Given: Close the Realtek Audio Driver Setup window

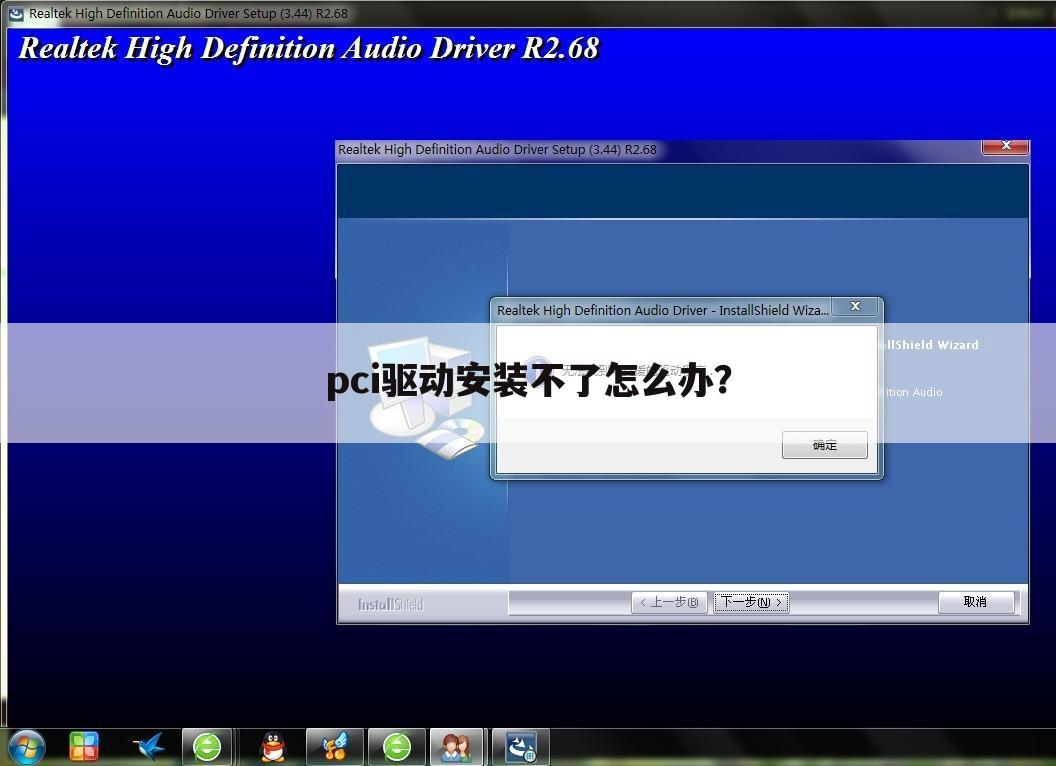Looking at the screenshot, I should tap(1005, 146).
